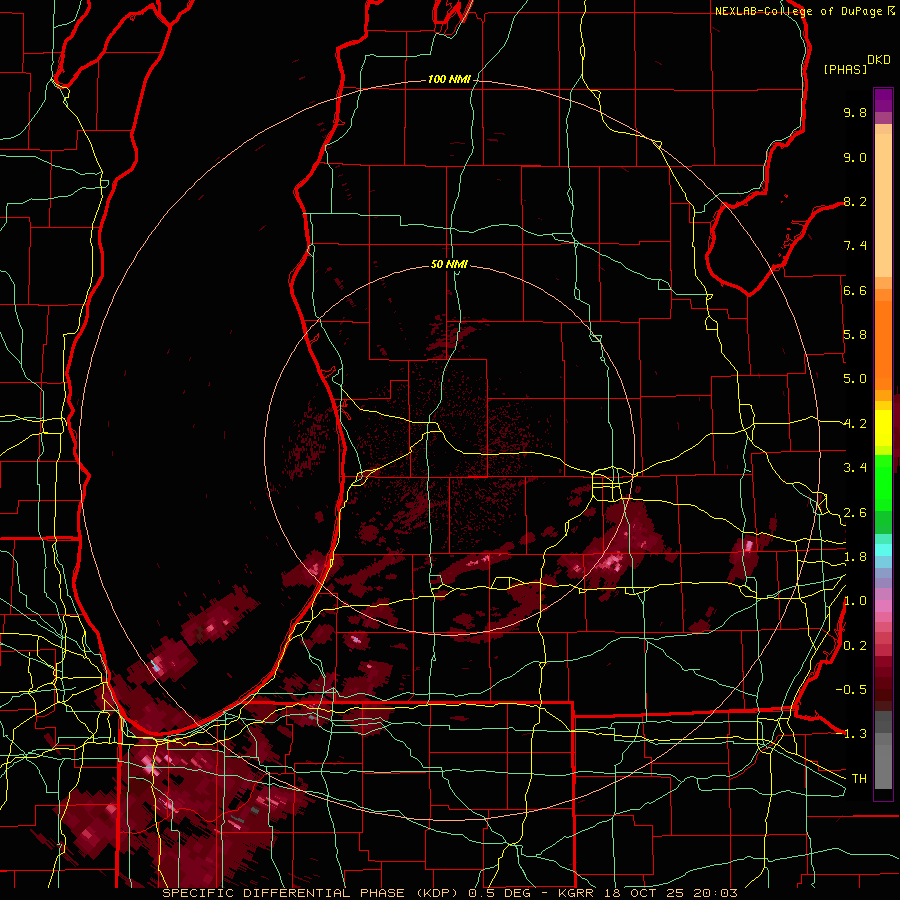
Task: Click the DKD label above the color scale
Action: point(879,60)
